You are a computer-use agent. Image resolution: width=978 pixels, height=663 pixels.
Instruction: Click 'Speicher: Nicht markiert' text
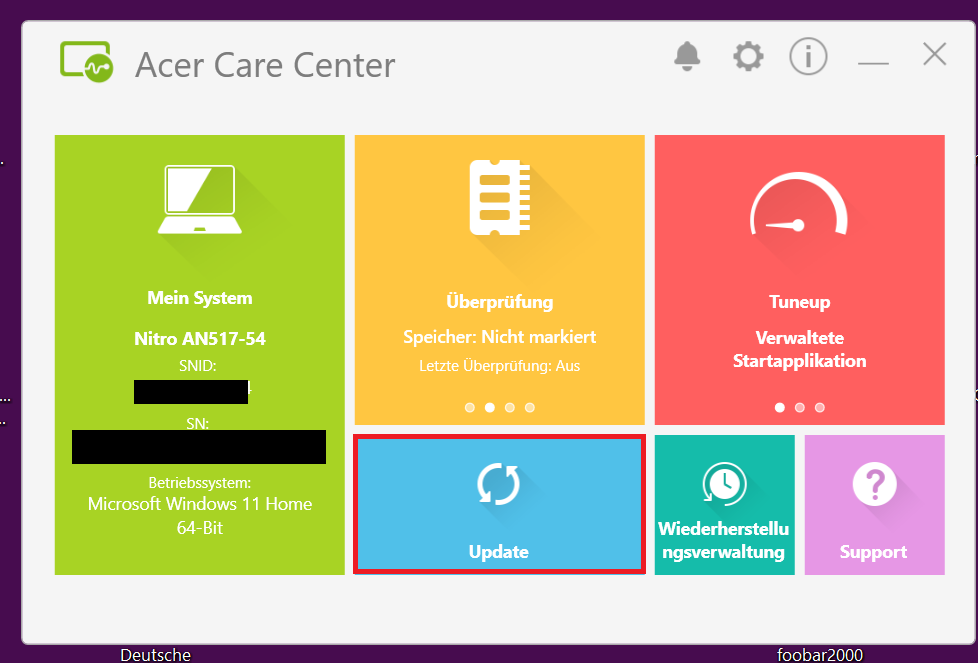point(500,337)
